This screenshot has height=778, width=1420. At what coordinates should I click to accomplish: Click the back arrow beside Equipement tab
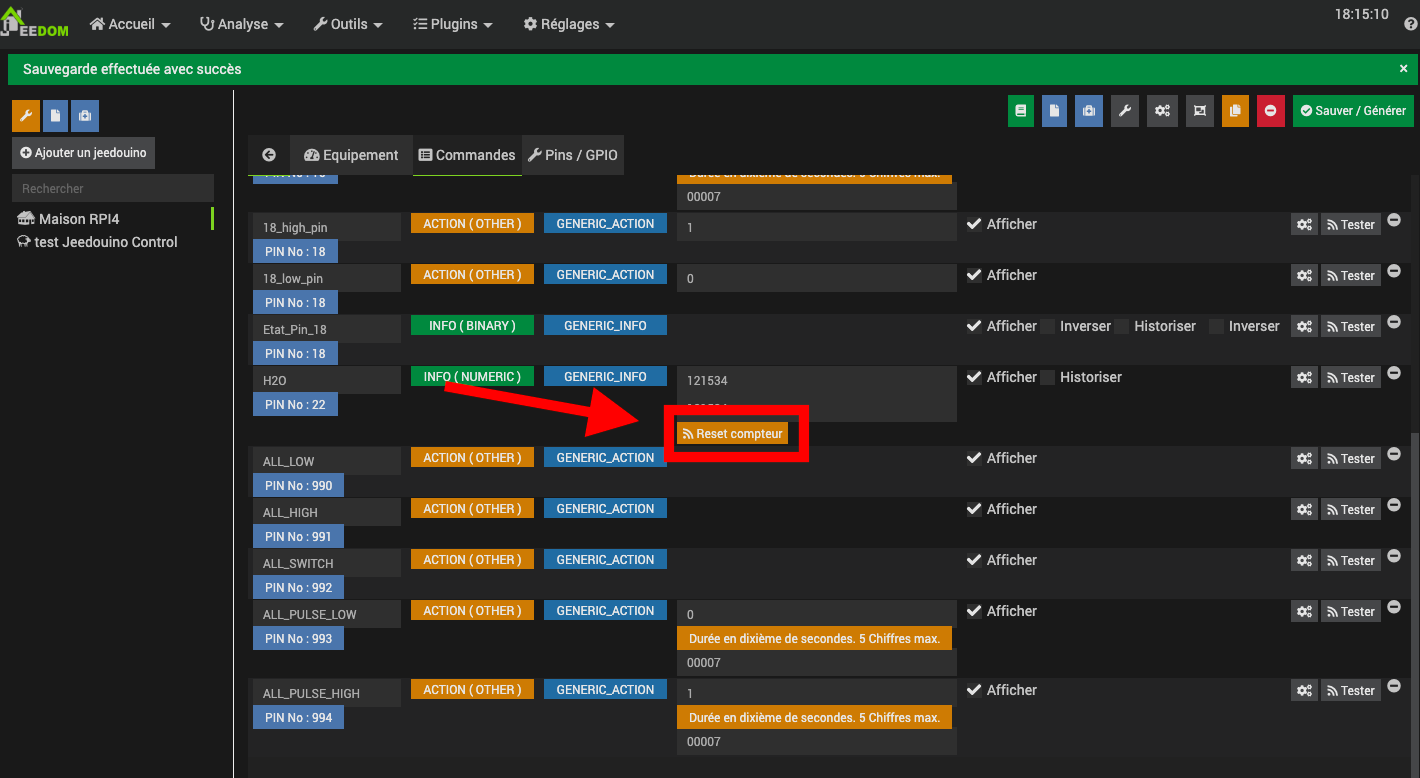pos(269,155)
